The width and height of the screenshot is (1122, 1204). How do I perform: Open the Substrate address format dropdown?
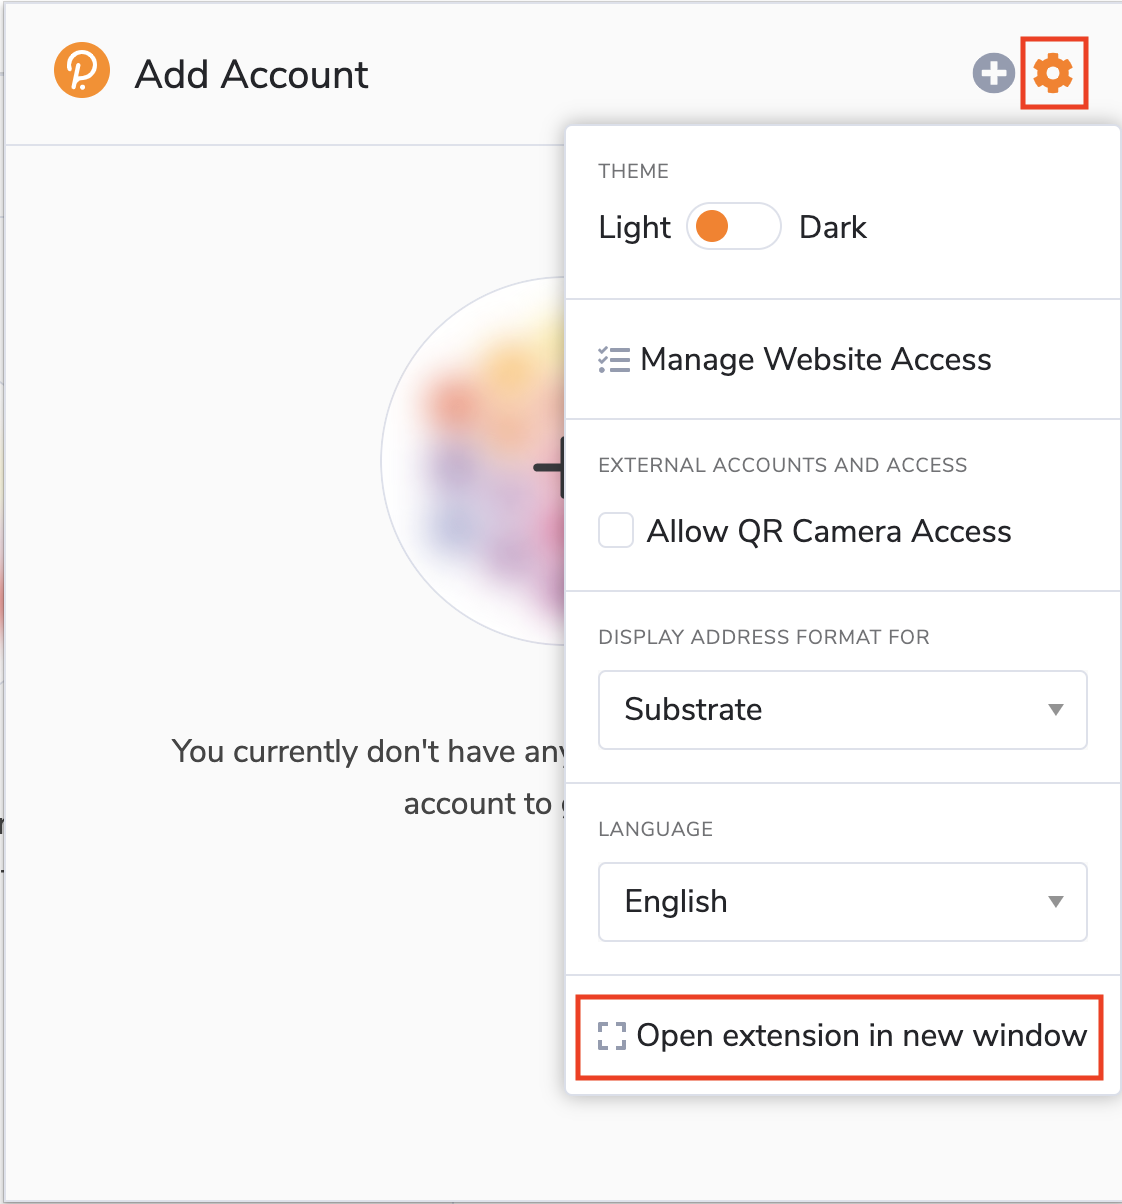[x=842, y=710]
